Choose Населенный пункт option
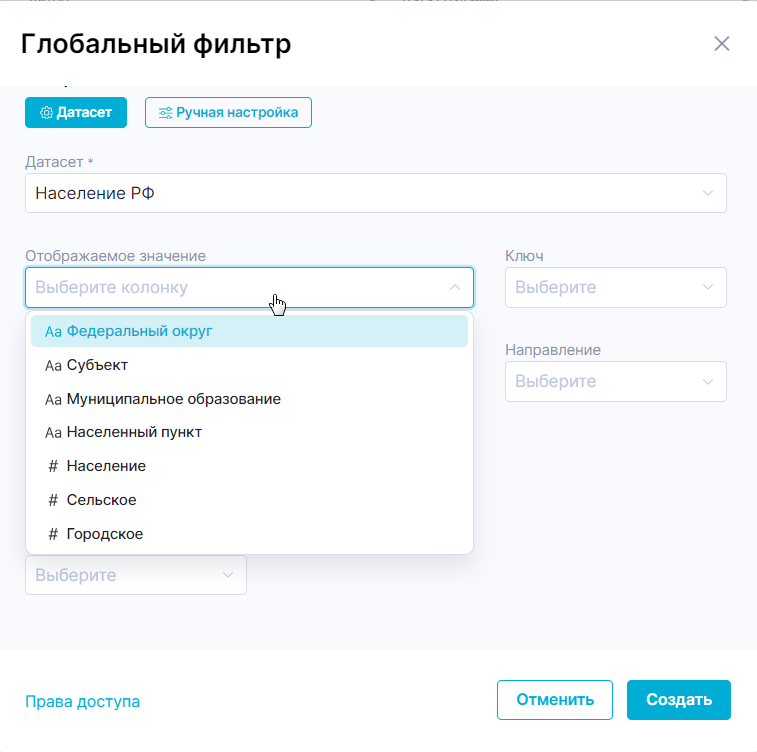This screenshot has height=752, width=757. (x=134, y=433)
